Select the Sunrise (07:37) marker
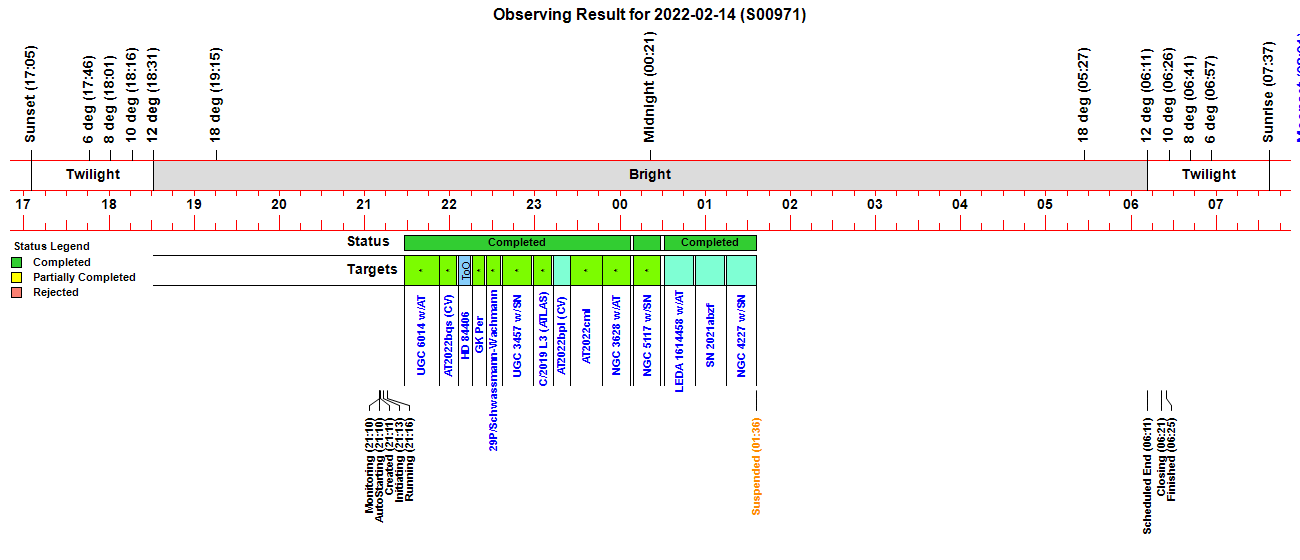The image size is (1300, 560). point(1268,93)
